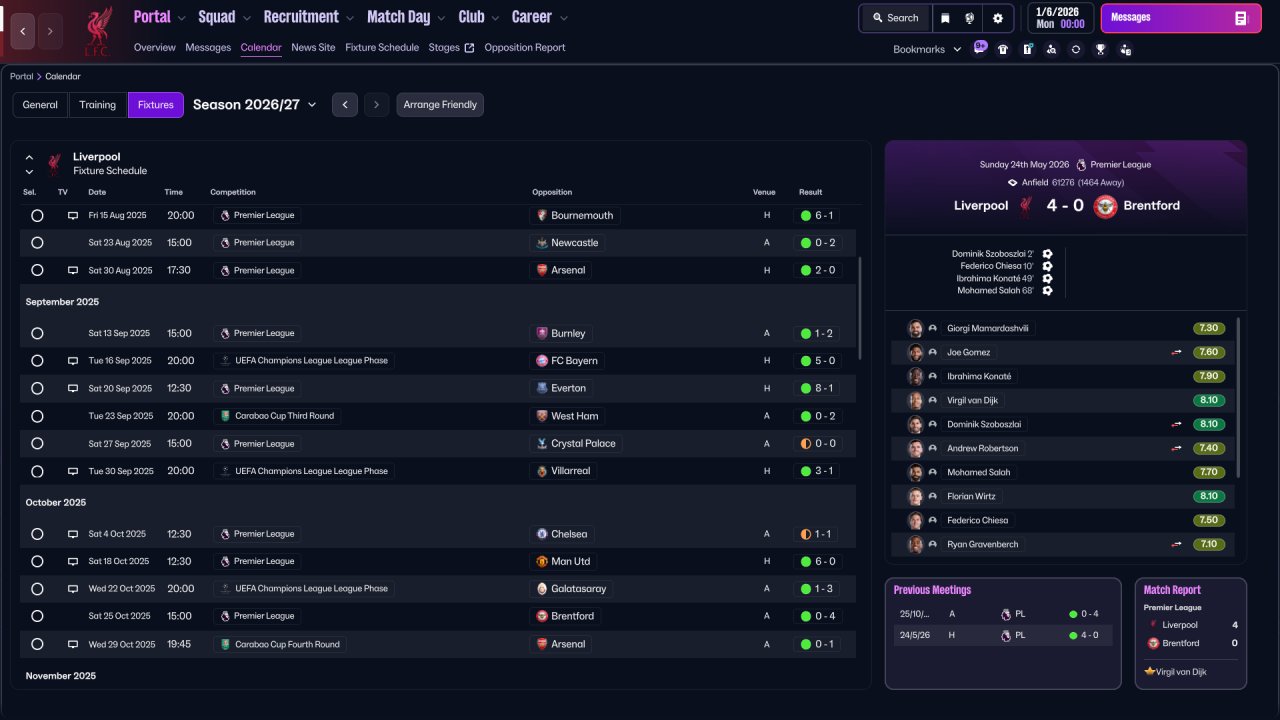Switch to the General calendar tab

(x=40, y=105)
